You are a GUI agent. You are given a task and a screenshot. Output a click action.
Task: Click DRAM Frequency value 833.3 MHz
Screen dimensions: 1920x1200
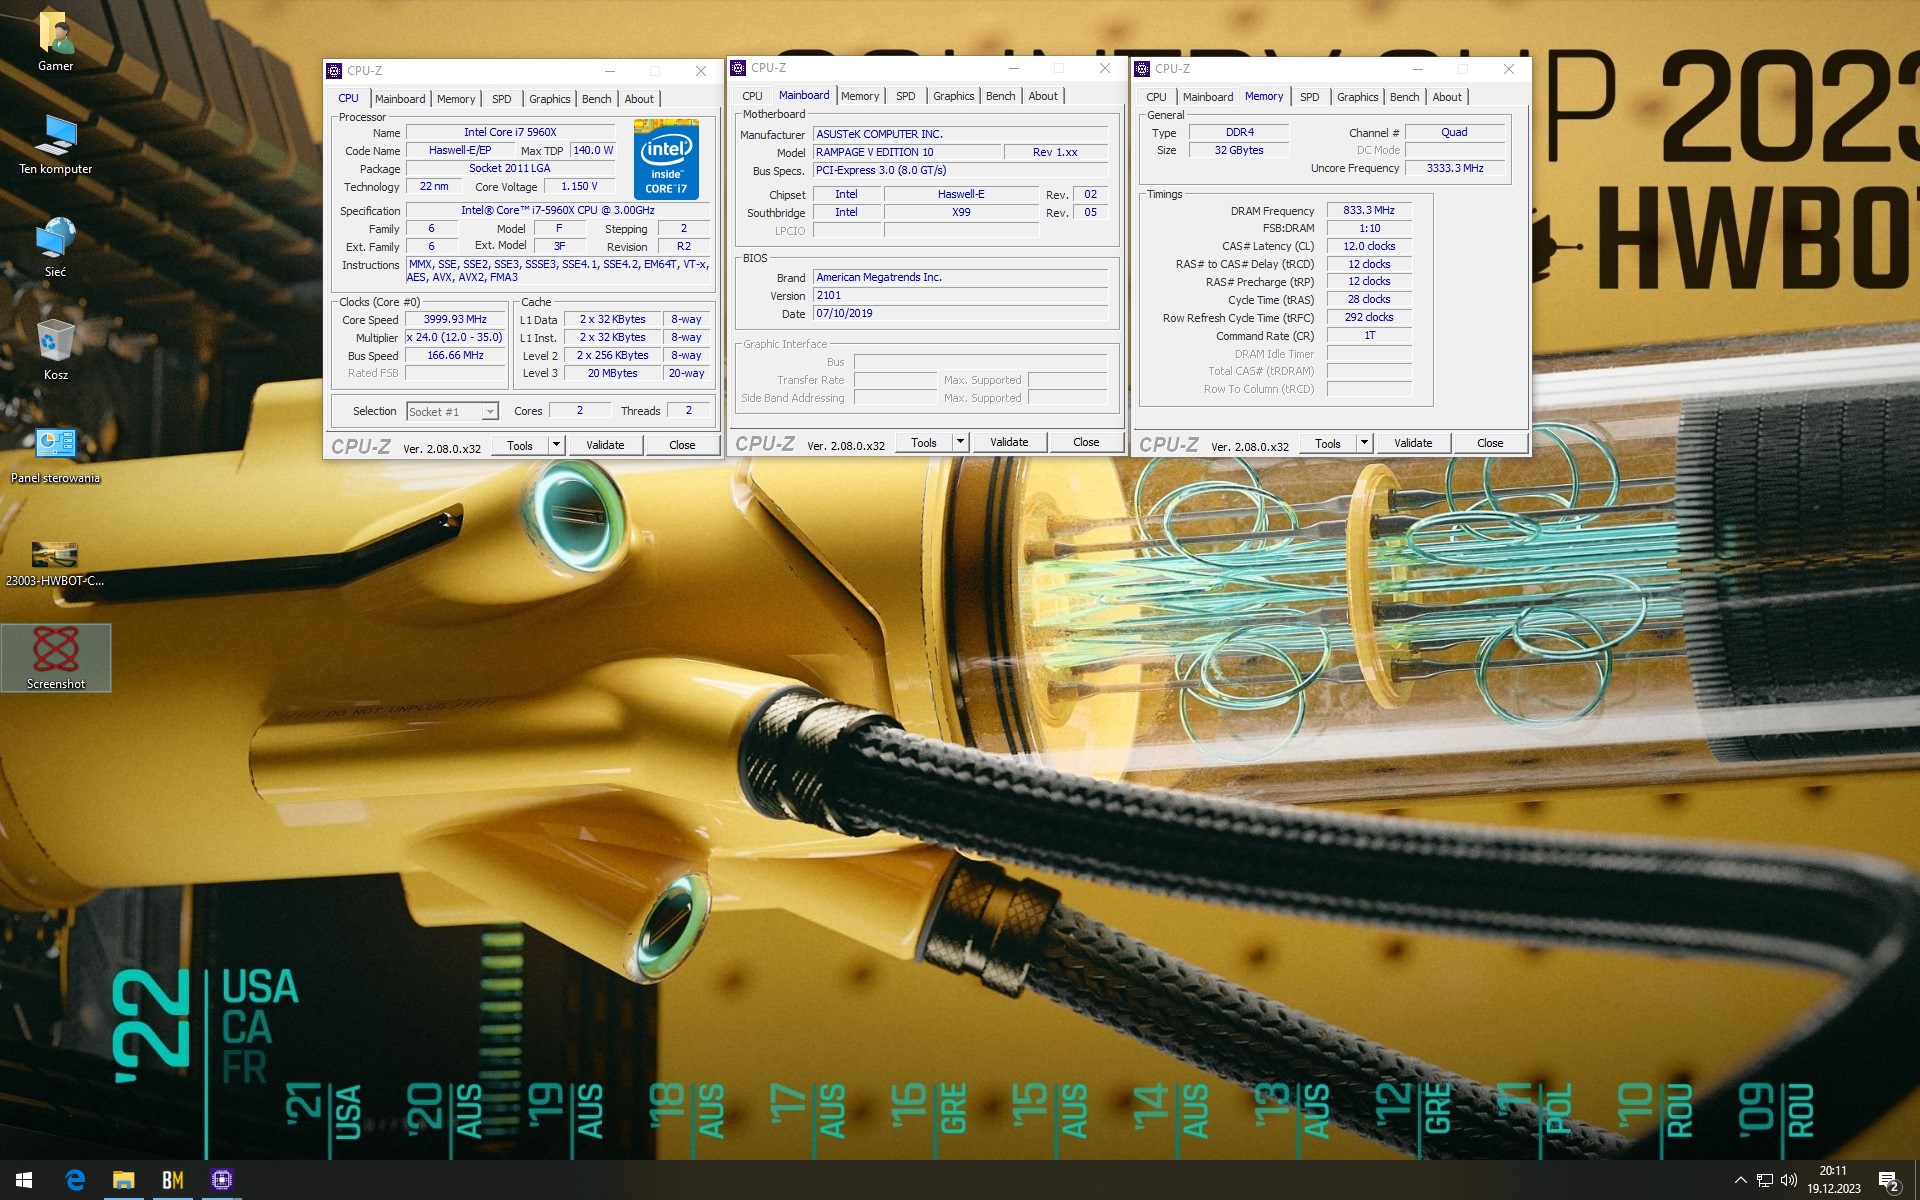(x=1369, y=211)
